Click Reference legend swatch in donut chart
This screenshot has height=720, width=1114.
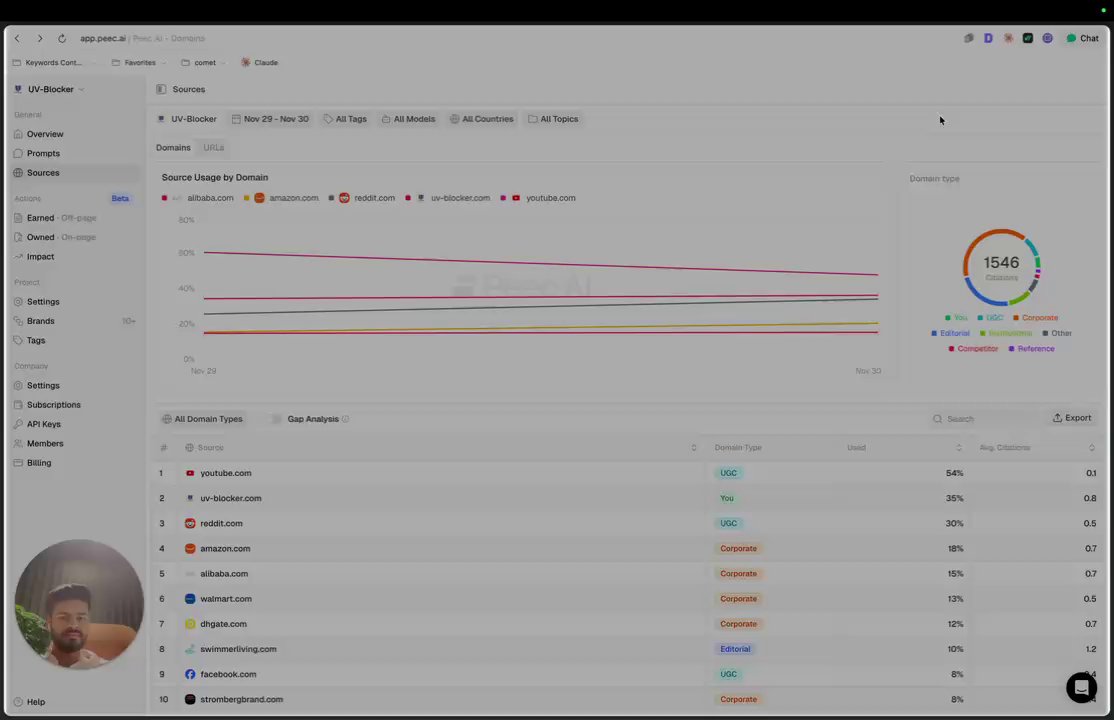1012,349
